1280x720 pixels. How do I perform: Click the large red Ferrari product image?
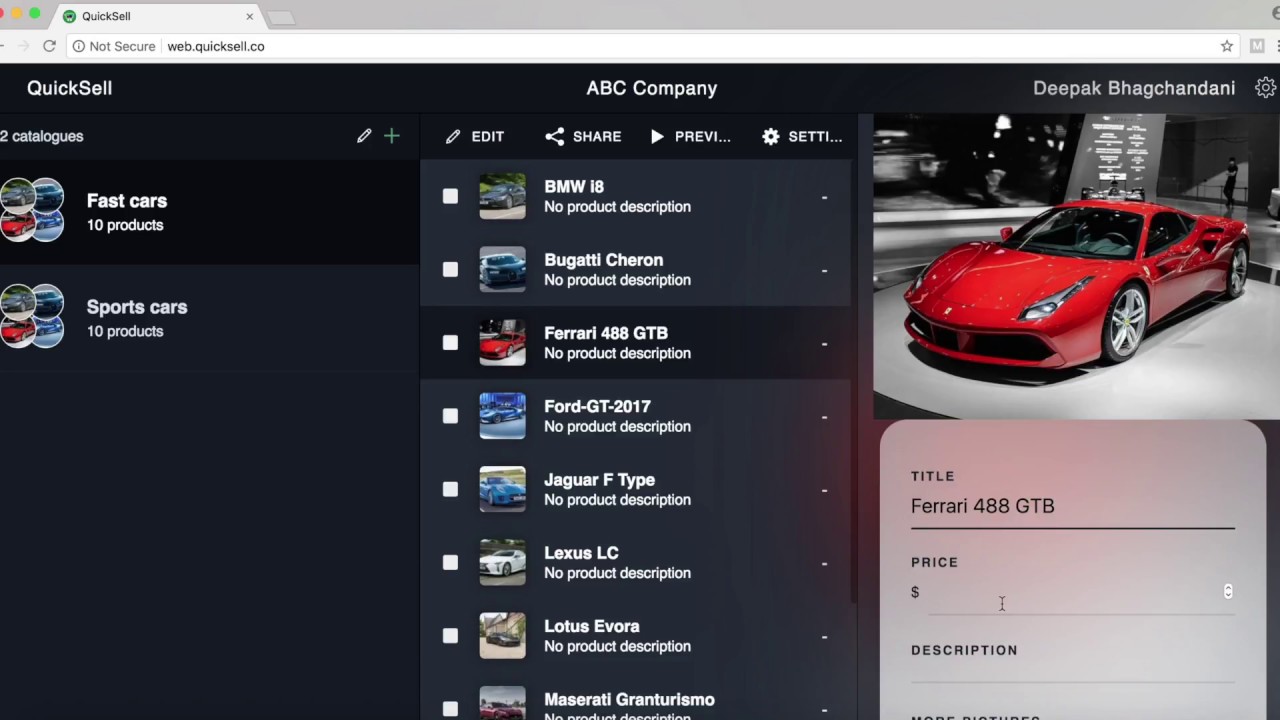click(1076, 266)
